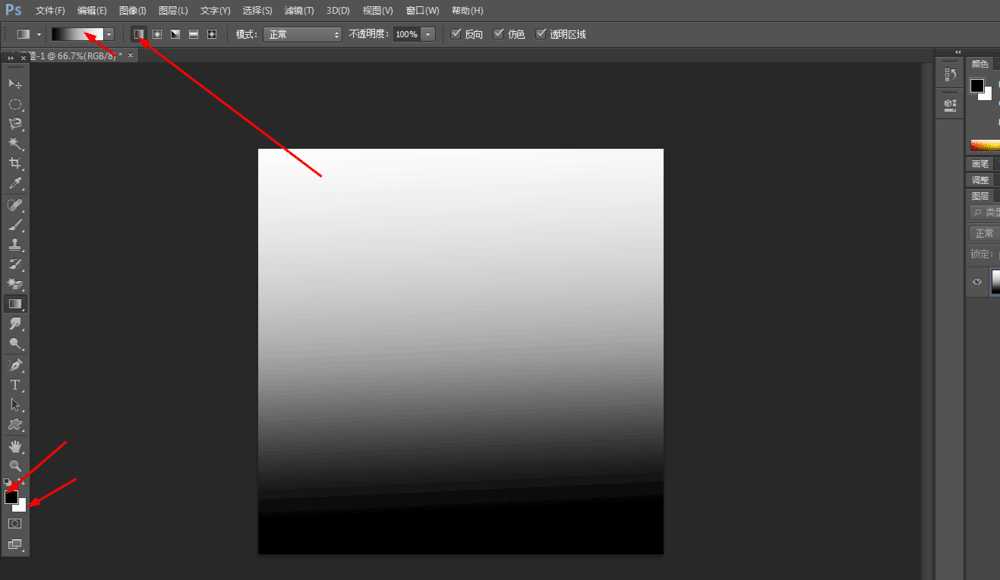Select the Eyedropper tool
Screen dimensions: 1000x580
14,183
